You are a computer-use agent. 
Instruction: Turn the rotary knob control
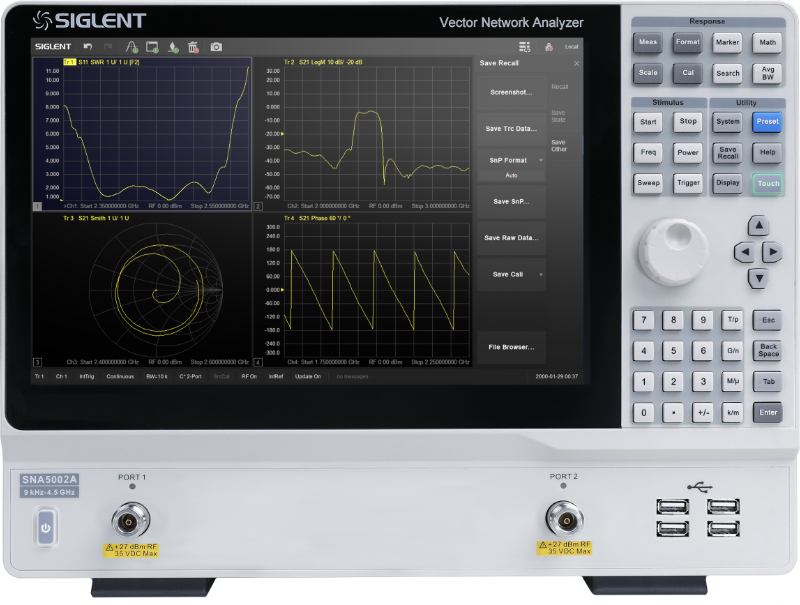coord(672,251)
